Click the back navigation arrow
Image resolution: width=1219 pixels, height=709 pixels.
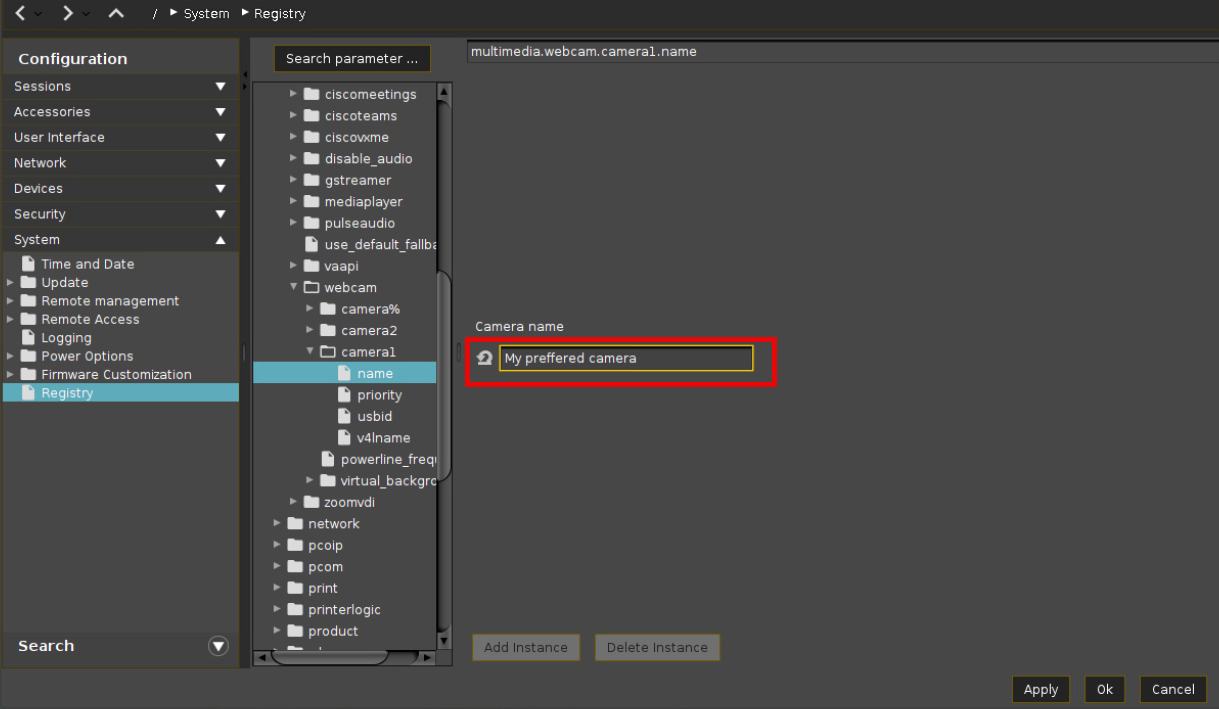click(x=20, y=13)
